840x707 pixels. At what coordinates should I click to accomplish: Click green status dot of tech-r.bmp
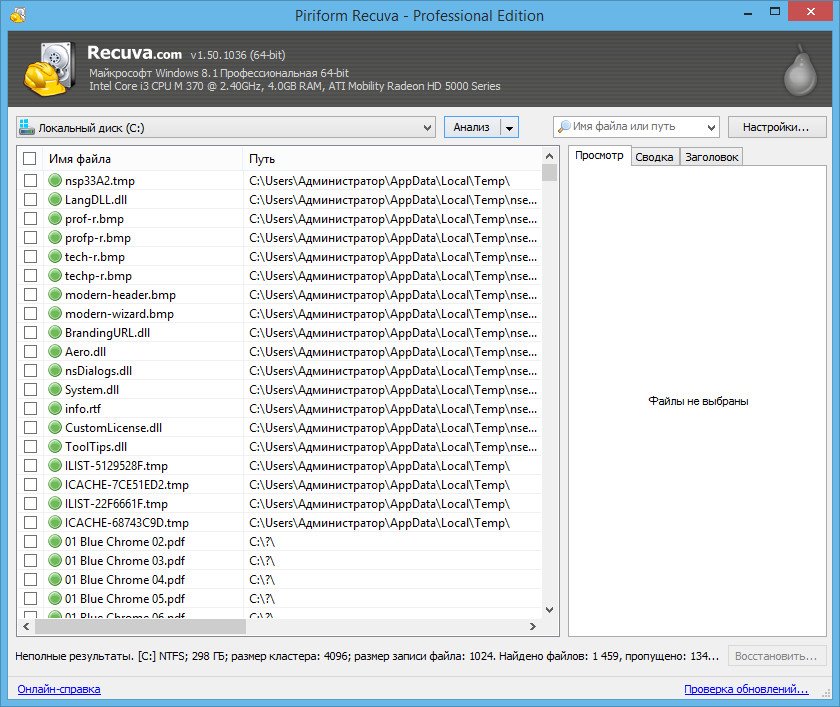point(55,257)
